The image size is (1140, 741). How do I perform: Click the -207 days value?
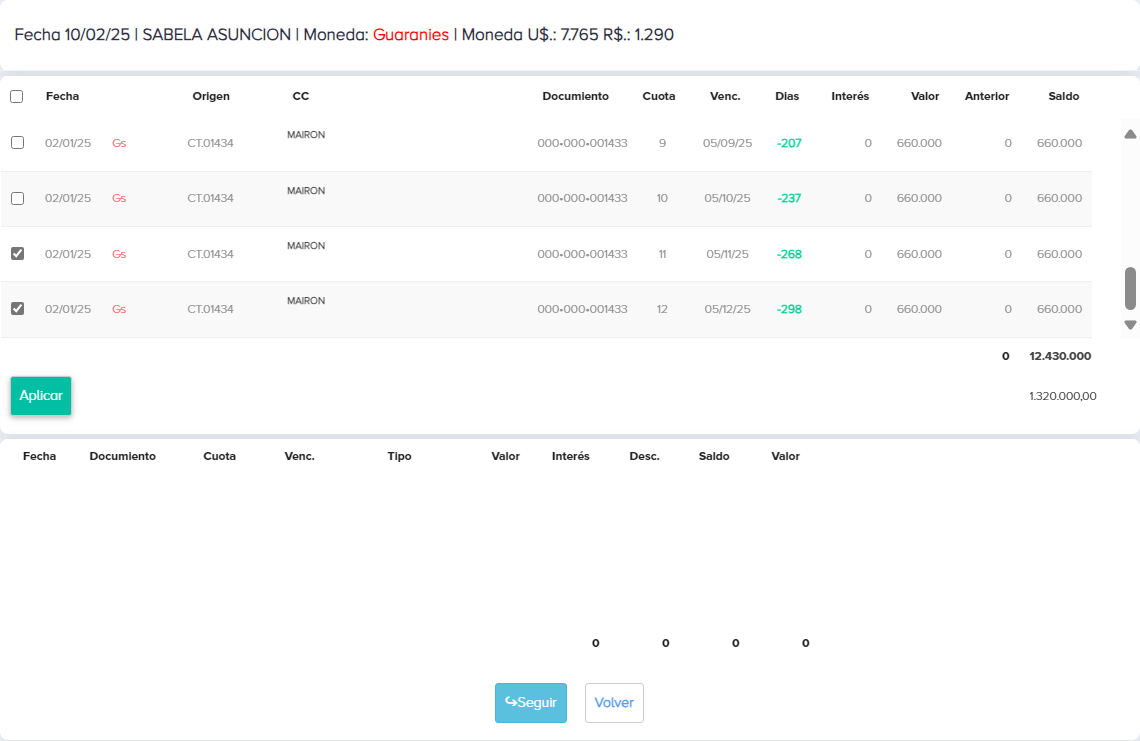[x=789, y=143]
